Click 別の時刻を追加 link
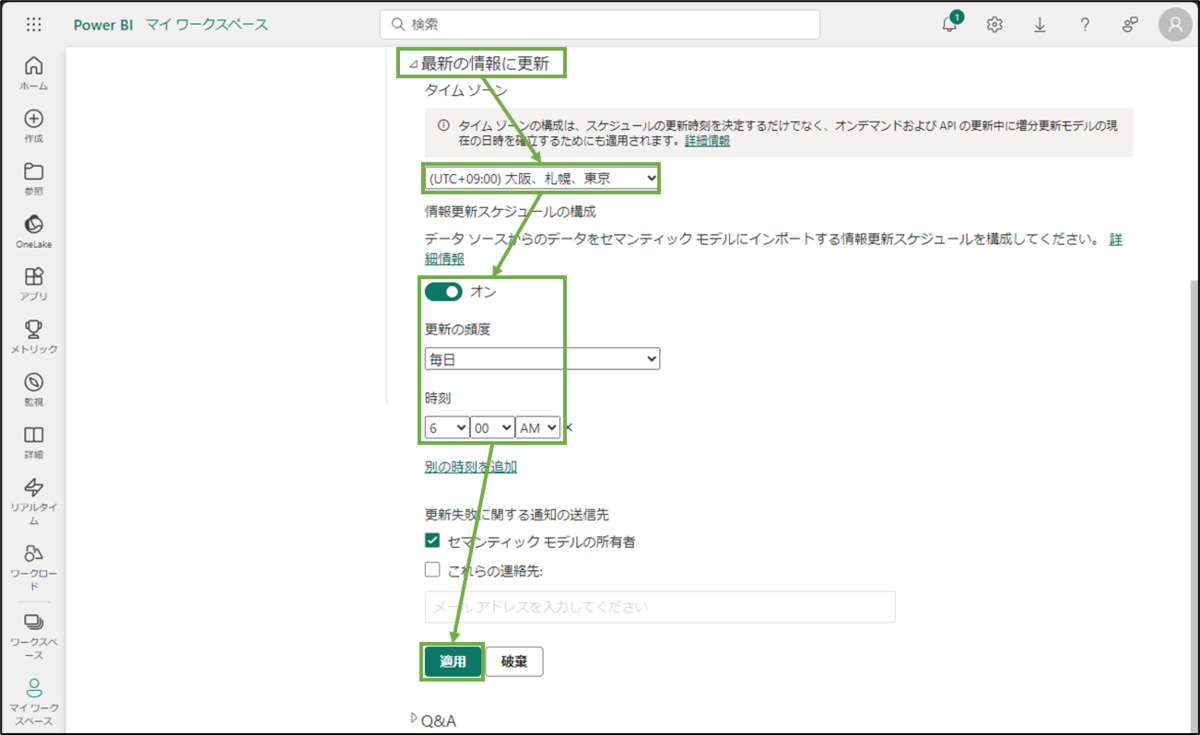This screenshot has height=735, width=1200. pos(471,466)
